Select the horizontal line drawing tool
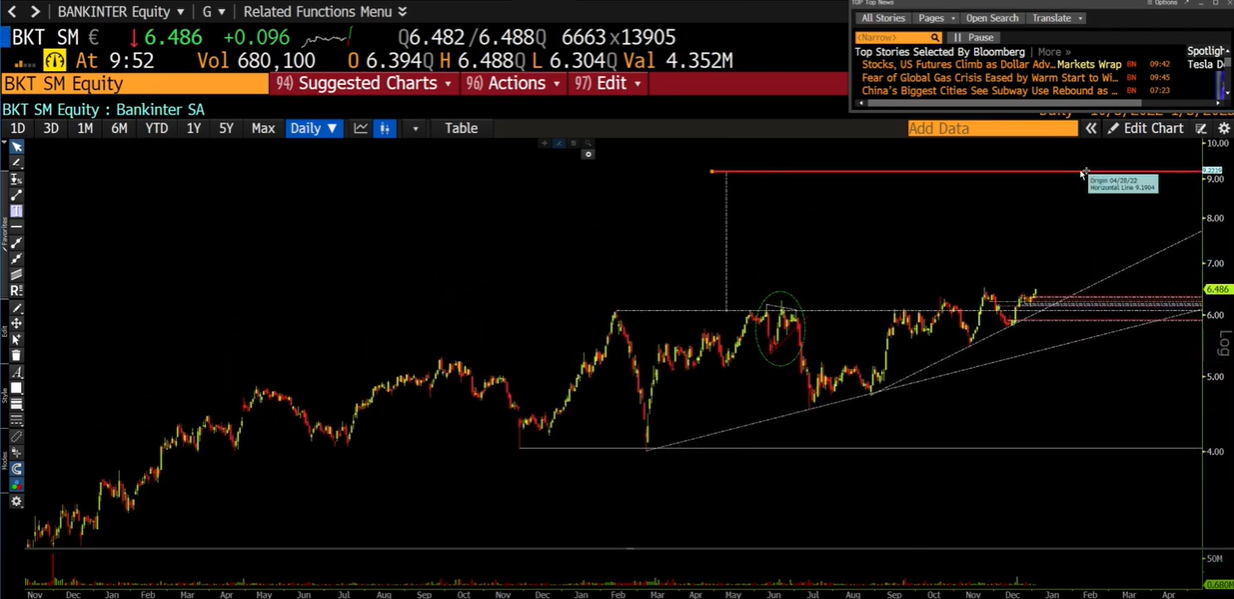 [16, 227]
